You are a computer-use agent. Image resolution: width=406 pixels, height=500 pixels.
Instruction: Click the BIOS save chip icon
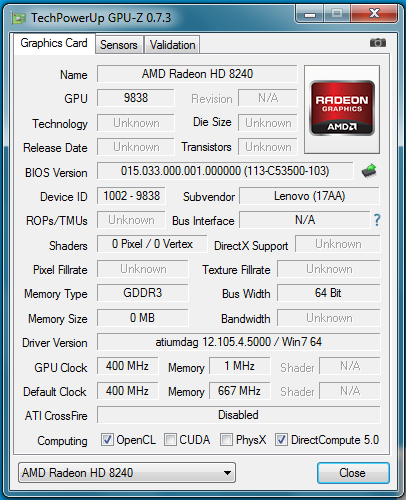(x=369, y=171)
